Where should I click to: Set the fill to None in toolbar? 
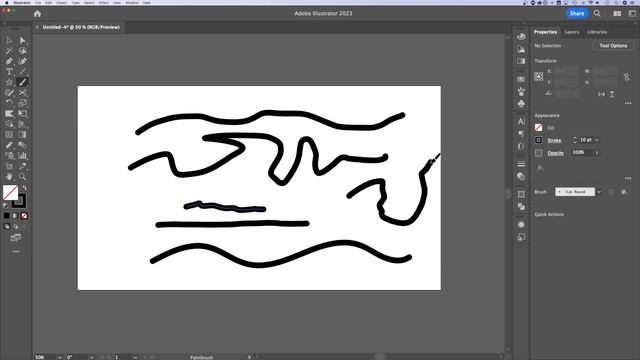24,216
